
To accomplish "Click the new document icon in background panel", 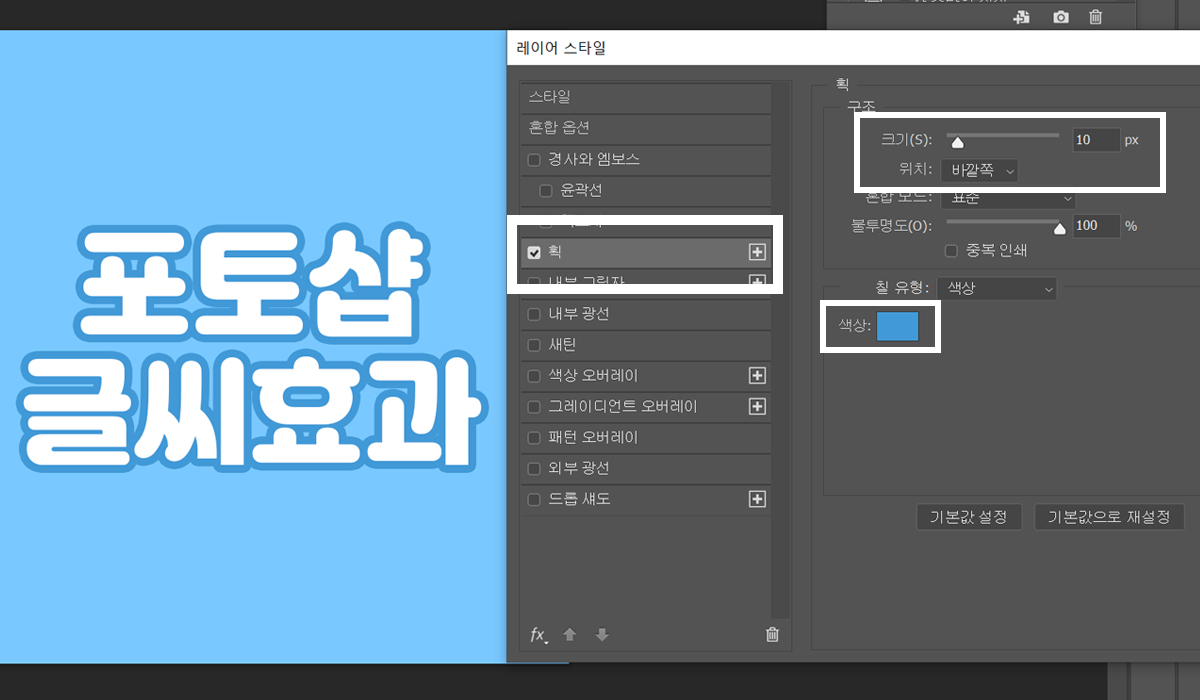I will [1022, 17].
